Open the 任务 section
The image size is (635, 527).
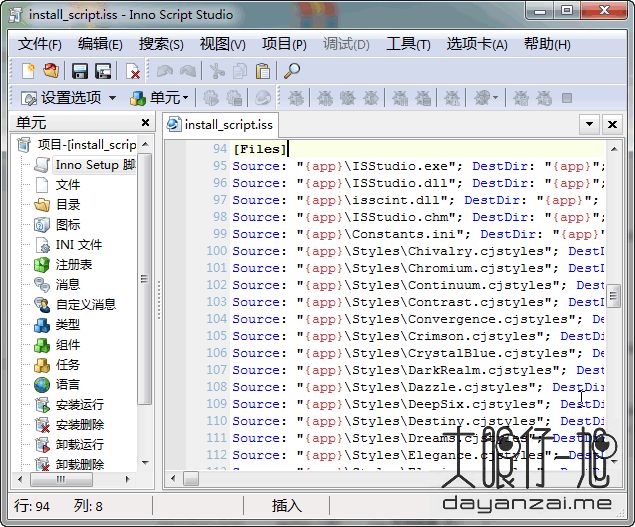pyautogui.click(x=58, y=365)
